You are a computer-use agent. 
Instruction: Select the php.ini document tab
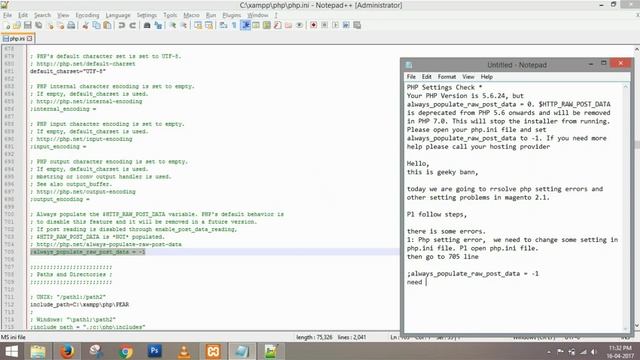pyautogui.click(x=17, y=38)
